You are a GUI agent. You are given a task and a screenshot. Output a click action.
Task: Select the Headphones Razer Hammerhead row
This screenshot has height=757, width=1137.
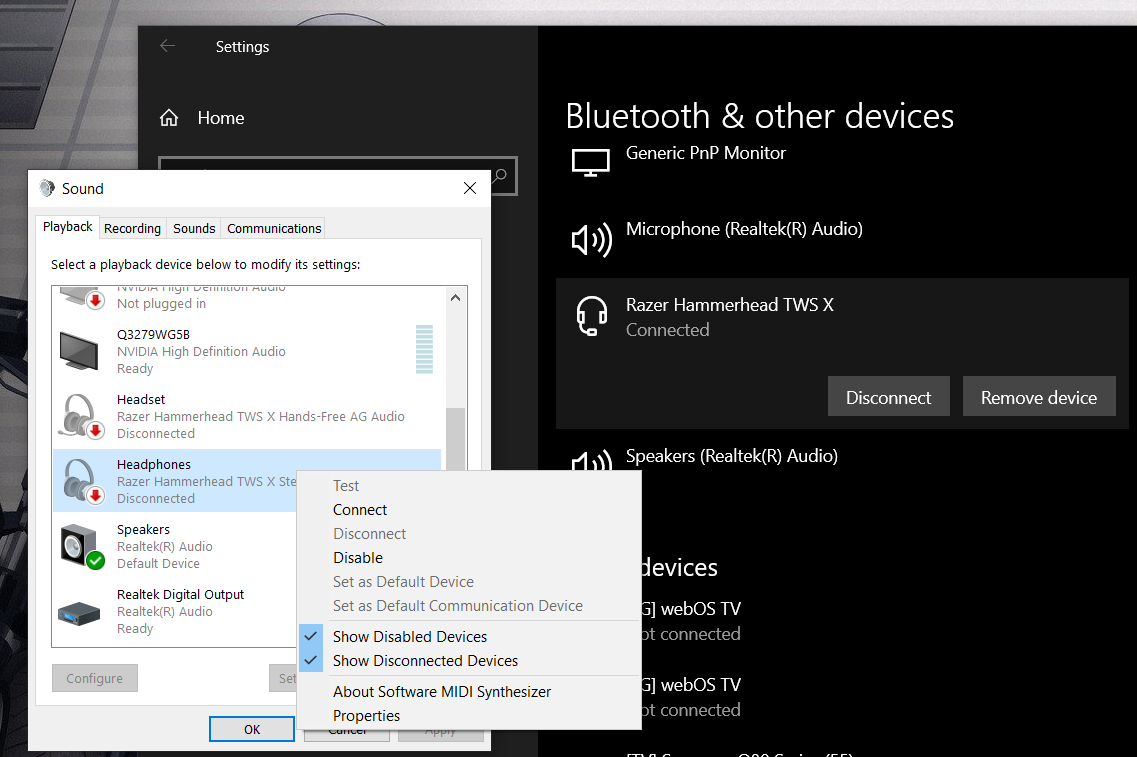coord(247,481)
